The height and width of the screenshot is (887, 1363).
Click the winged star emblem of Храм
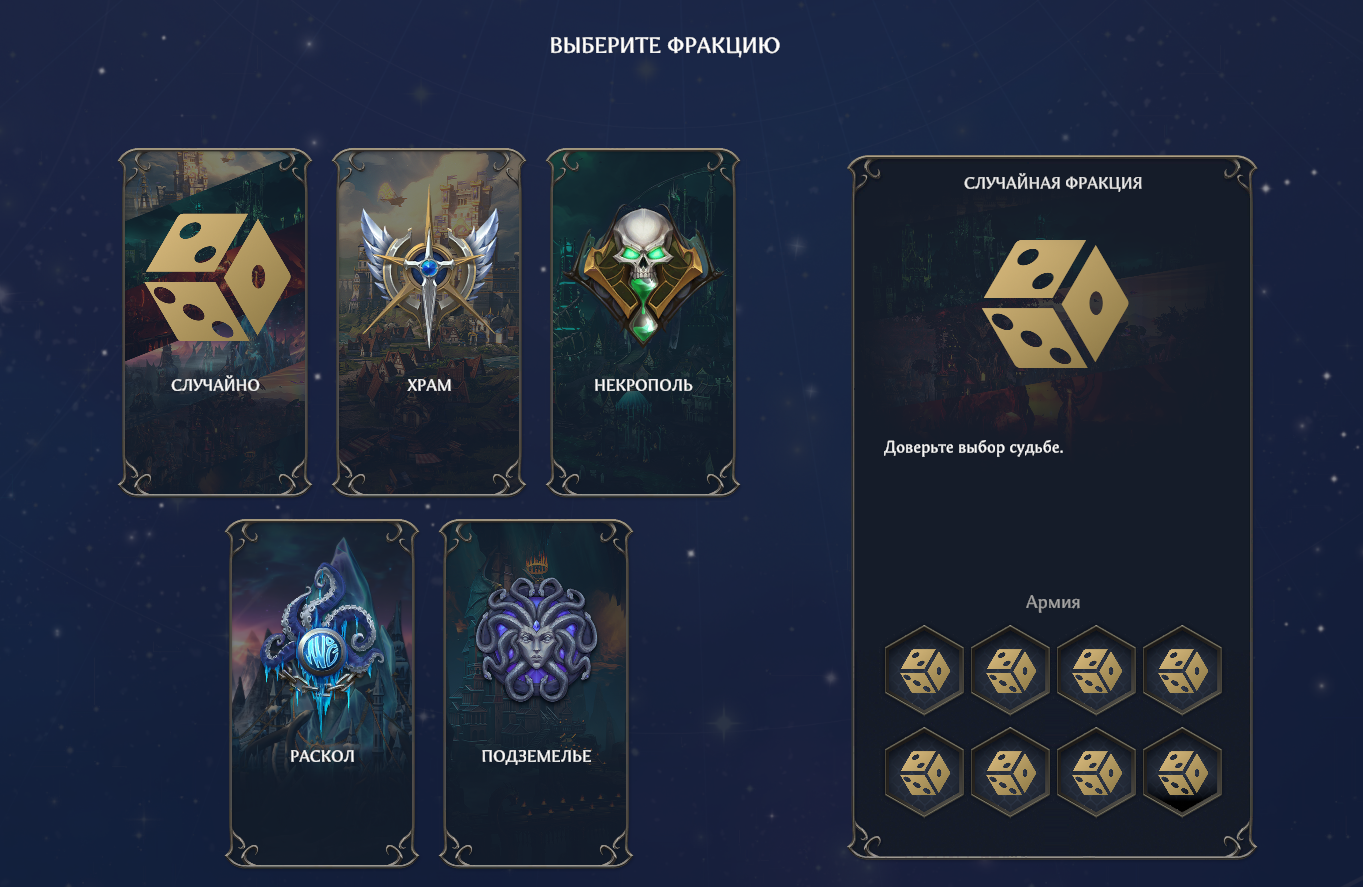pyautogui.click(x=429, y=266)
